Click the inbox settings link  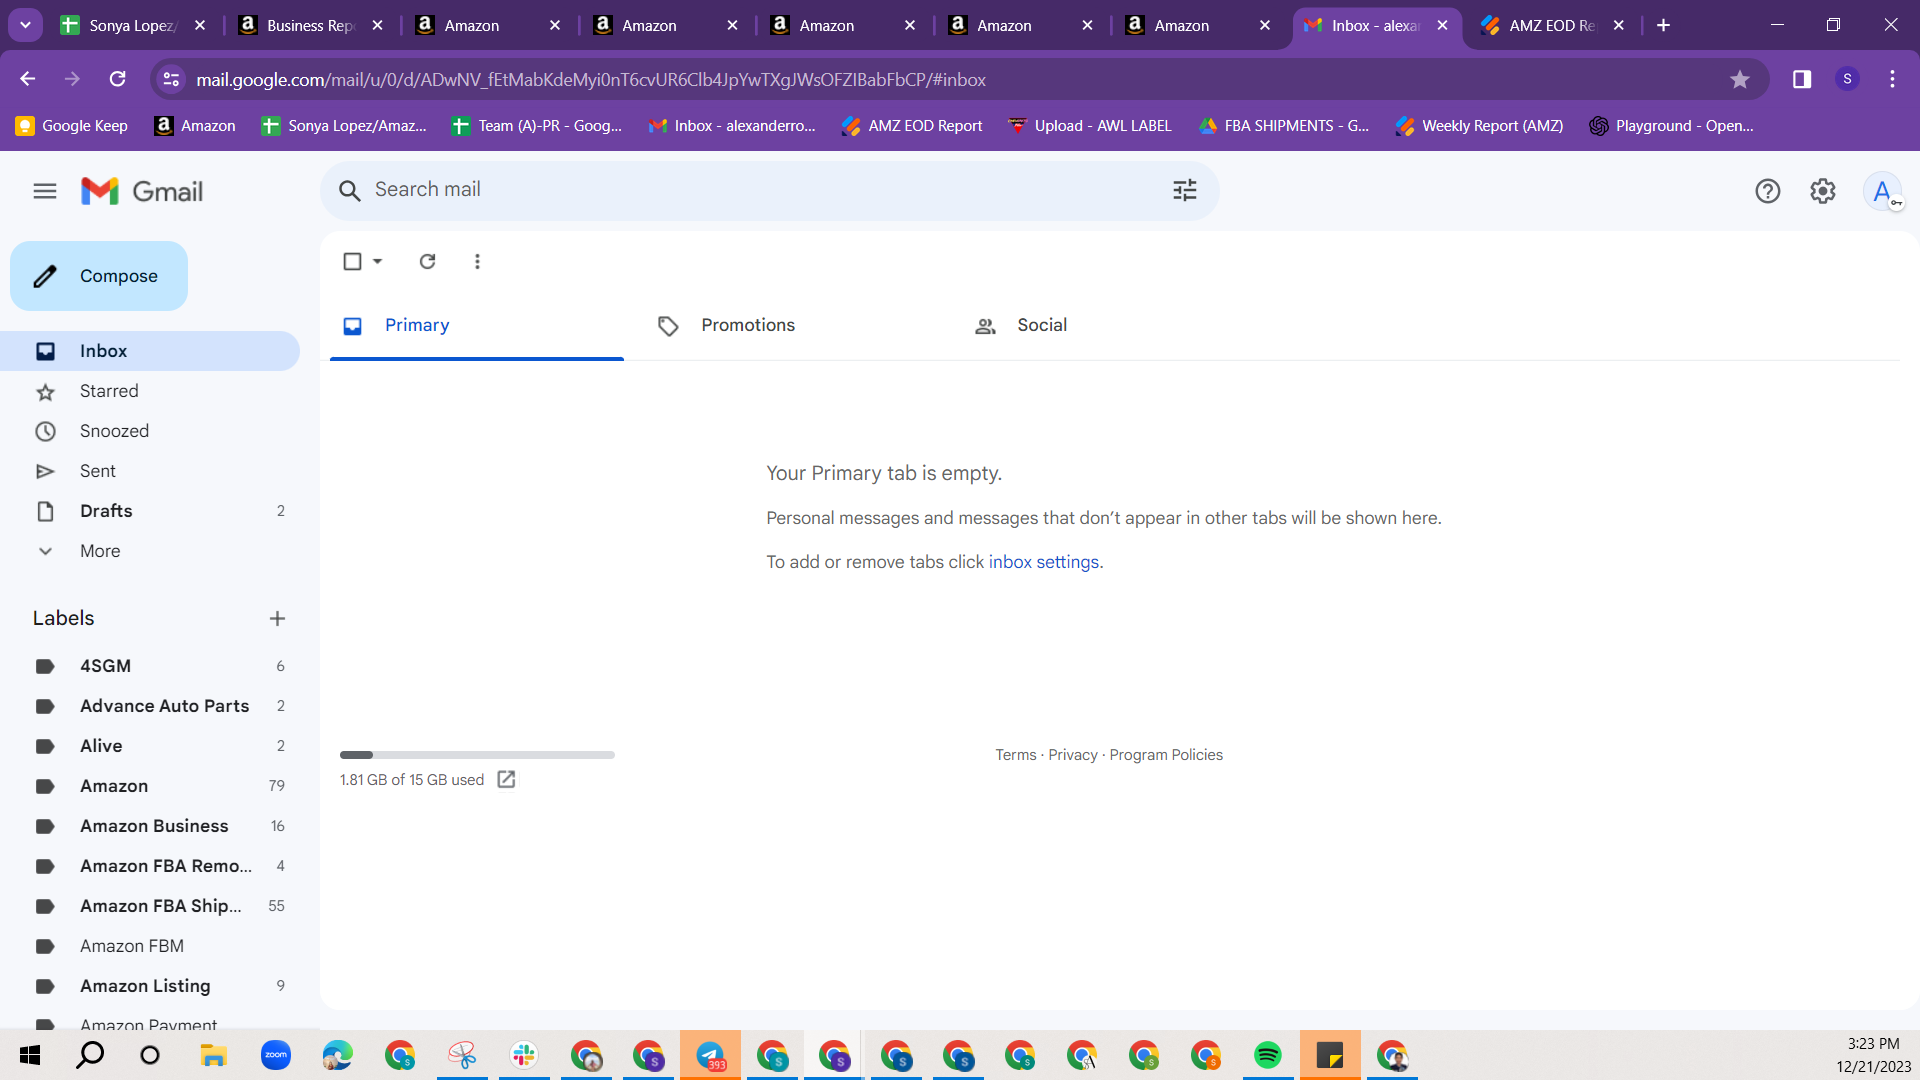coord(1043,562)
